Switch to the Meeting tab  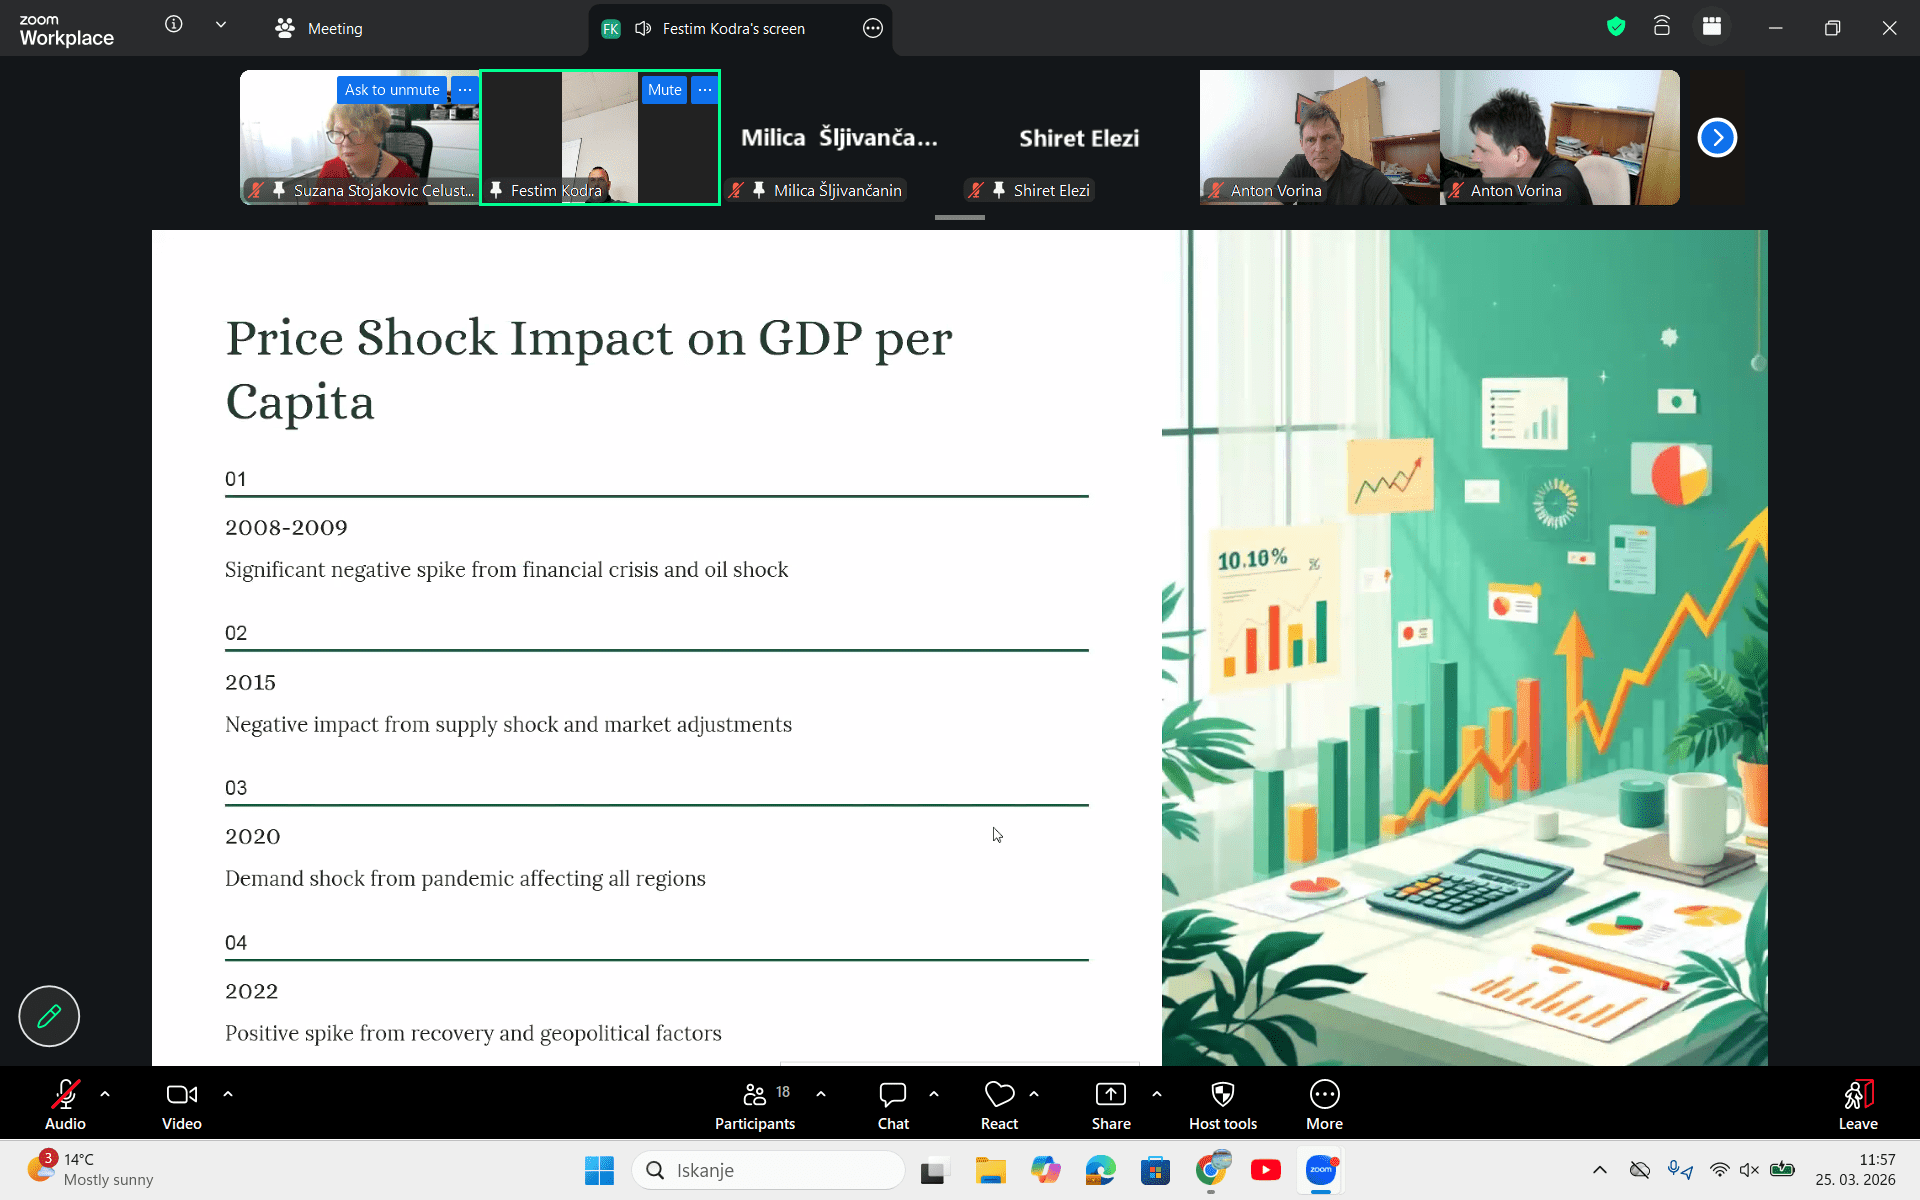[320, 28]
